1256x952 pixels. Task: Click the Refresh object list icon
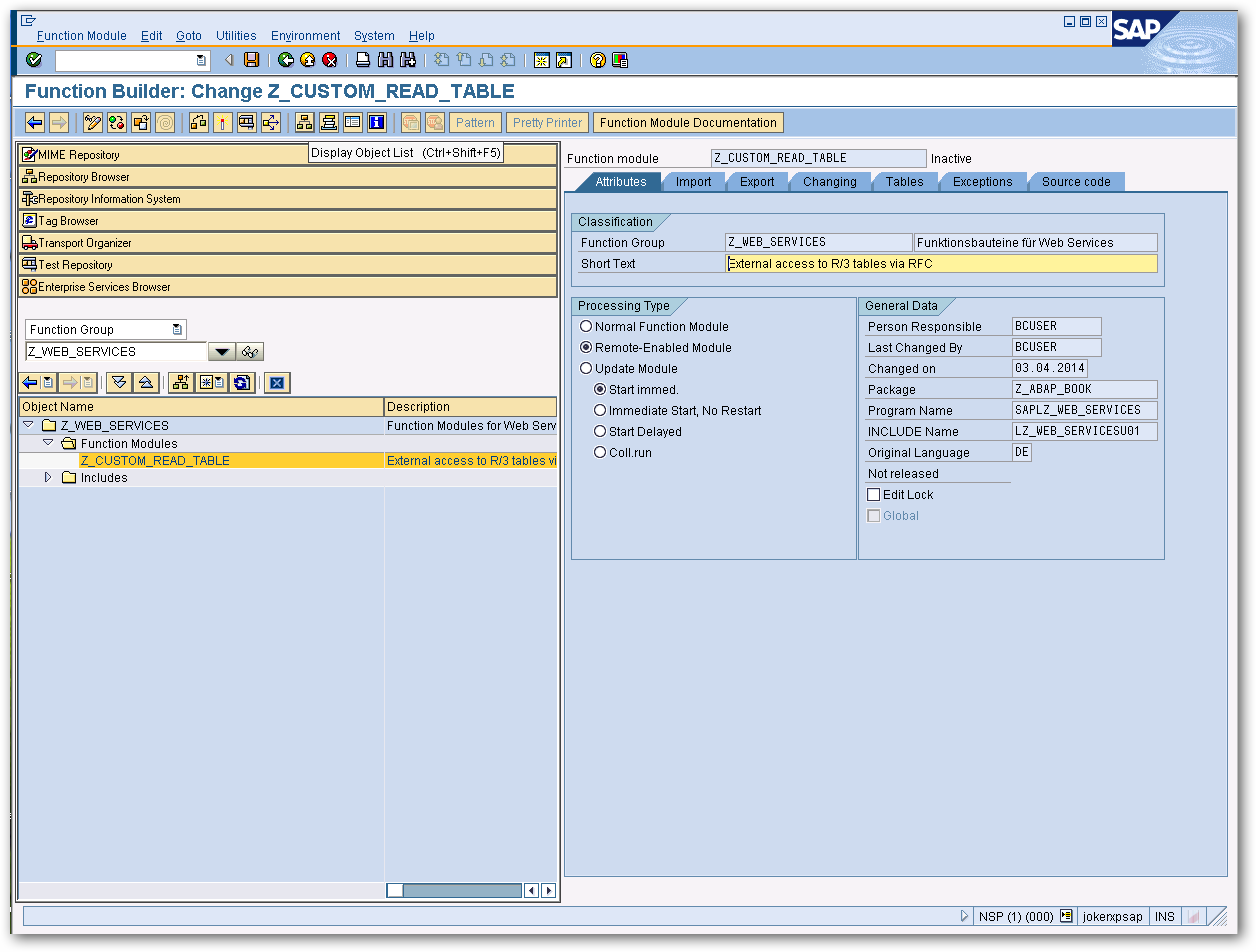(242, 382)
